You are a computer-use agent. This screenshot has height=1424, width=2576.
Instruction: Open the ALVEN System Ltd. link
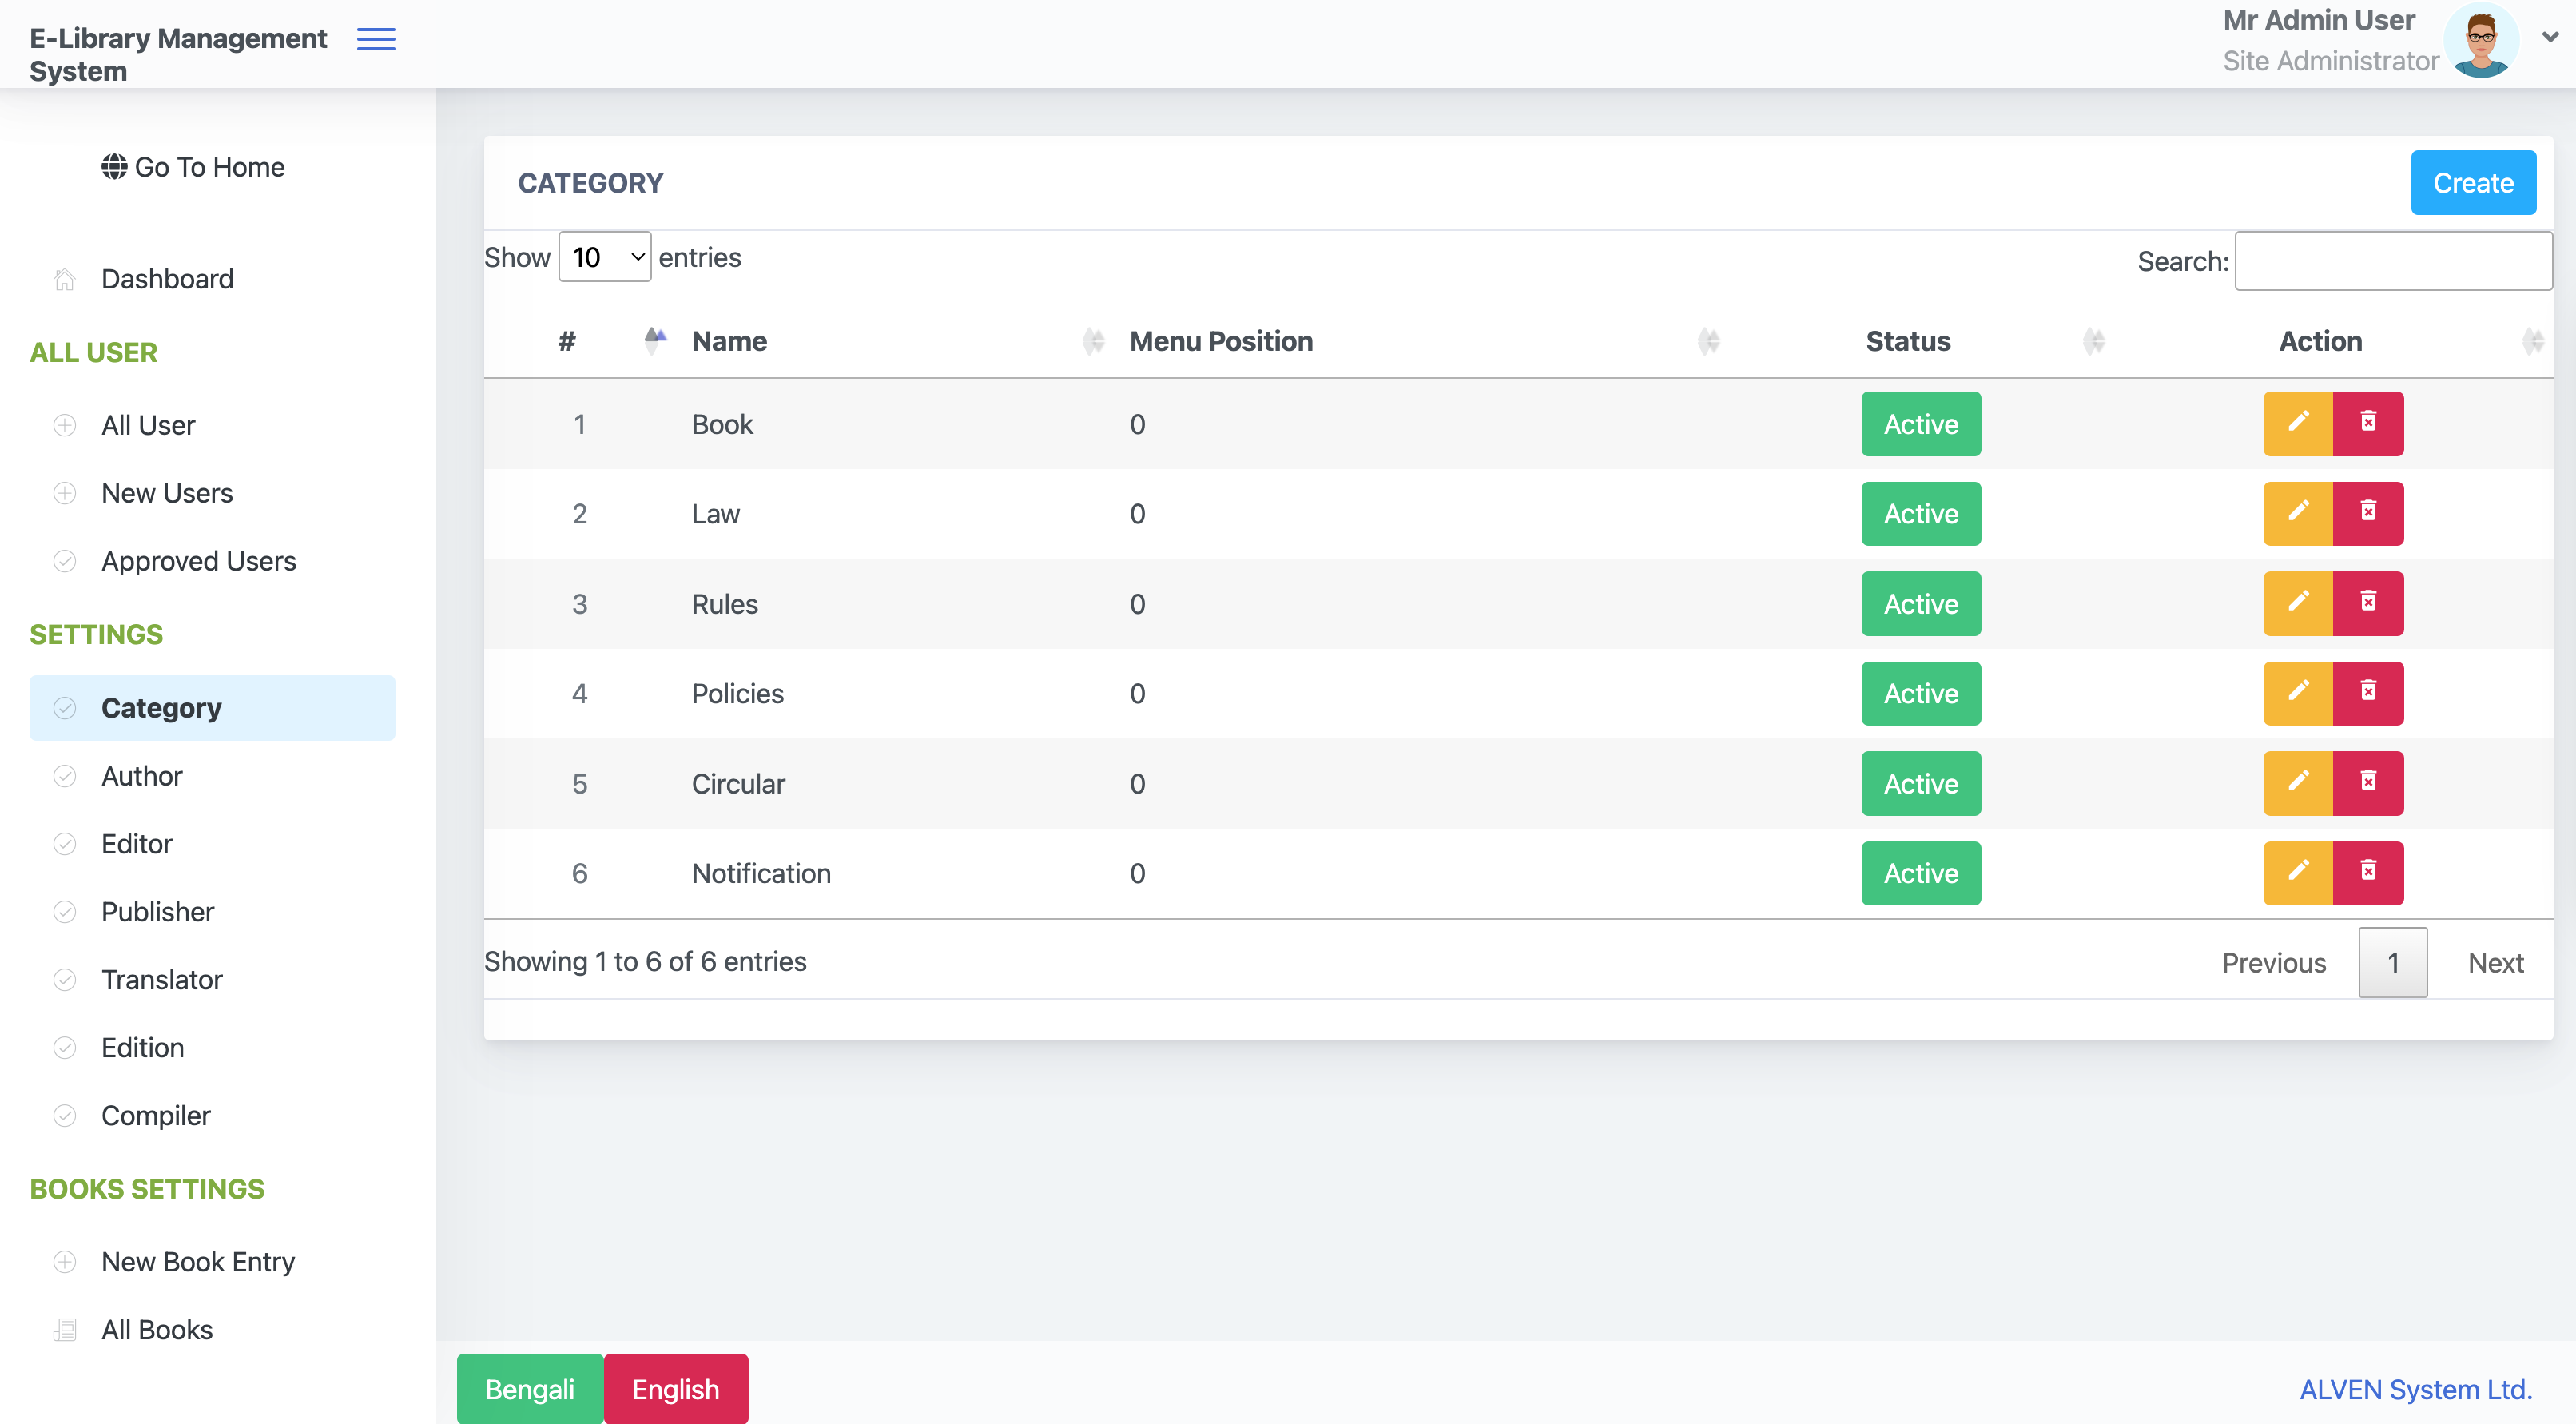click(x=2415, y=1389)
